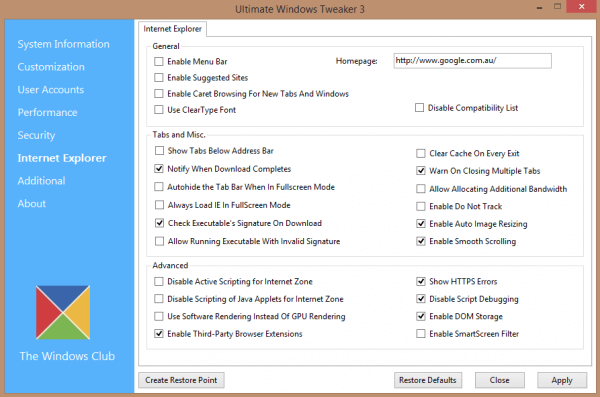Turn on Enable Do Not Track

(421, 206)
